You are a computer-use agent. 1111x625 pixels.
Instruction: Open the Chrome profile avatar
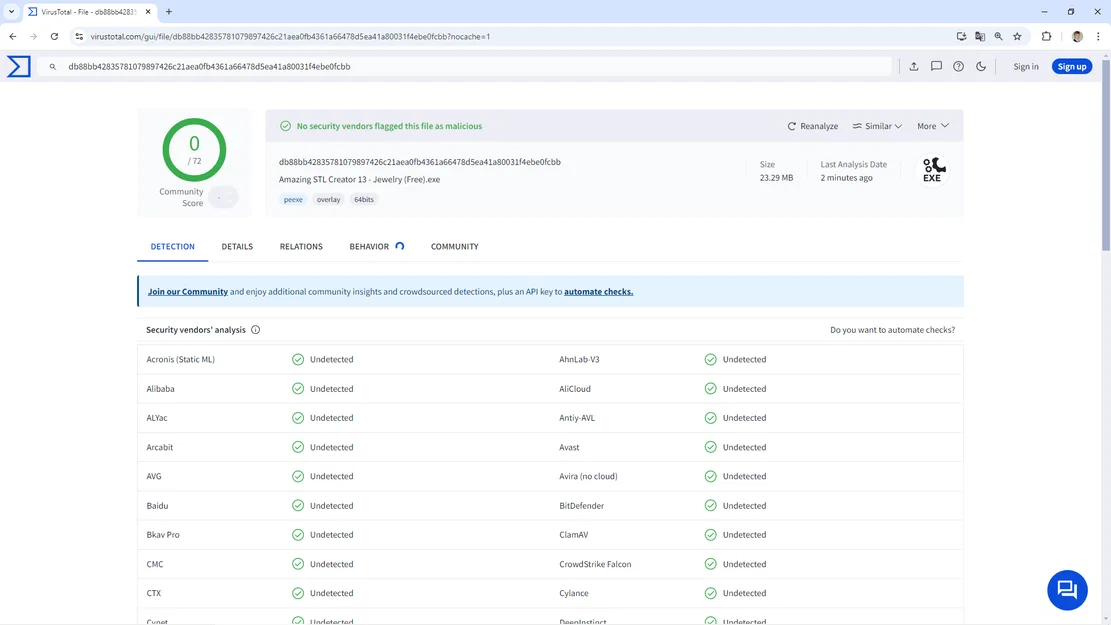[1077, 36]
